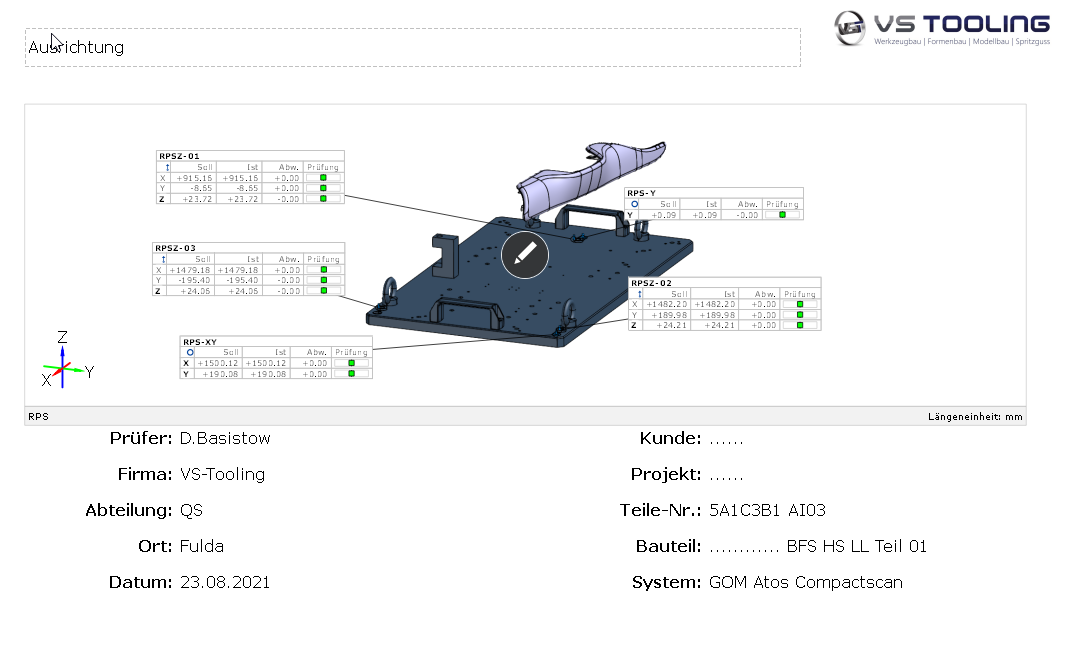Click the arrow icon in the RPSZ-01 table header

tap(161, 167)
